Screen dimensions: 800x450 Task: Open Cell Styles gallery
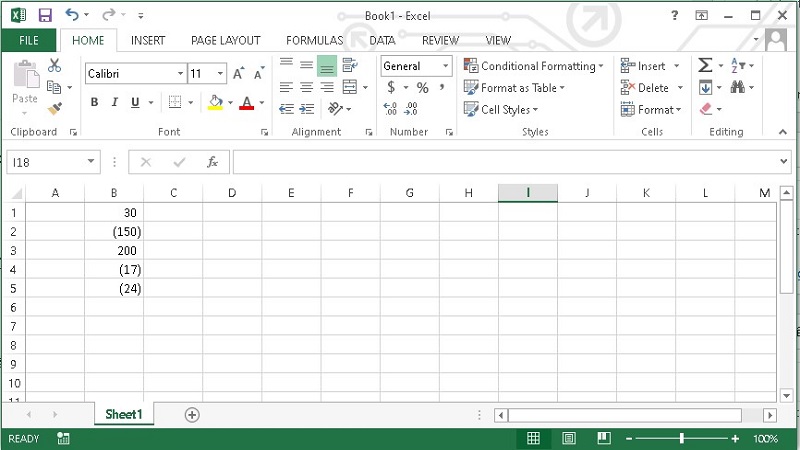pos(501,109)
